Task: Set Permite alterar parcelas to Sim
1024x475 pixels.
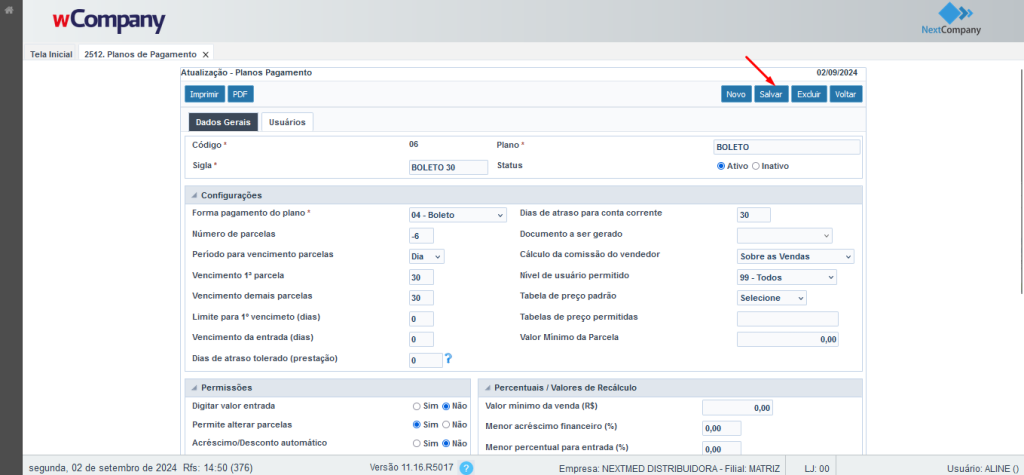Action: [x=417, y=424]
